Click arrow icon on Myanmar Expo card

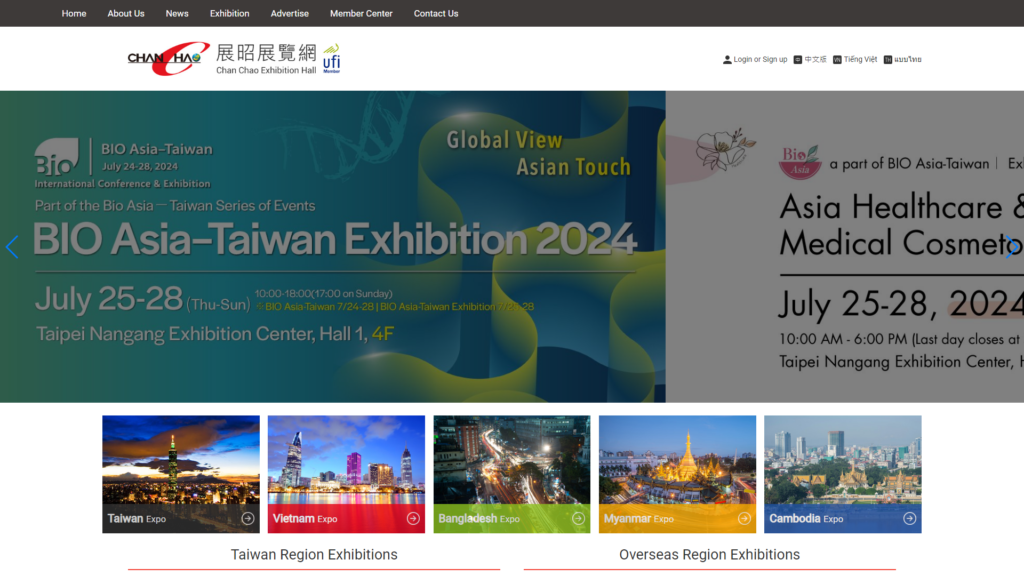click(744, 519)
